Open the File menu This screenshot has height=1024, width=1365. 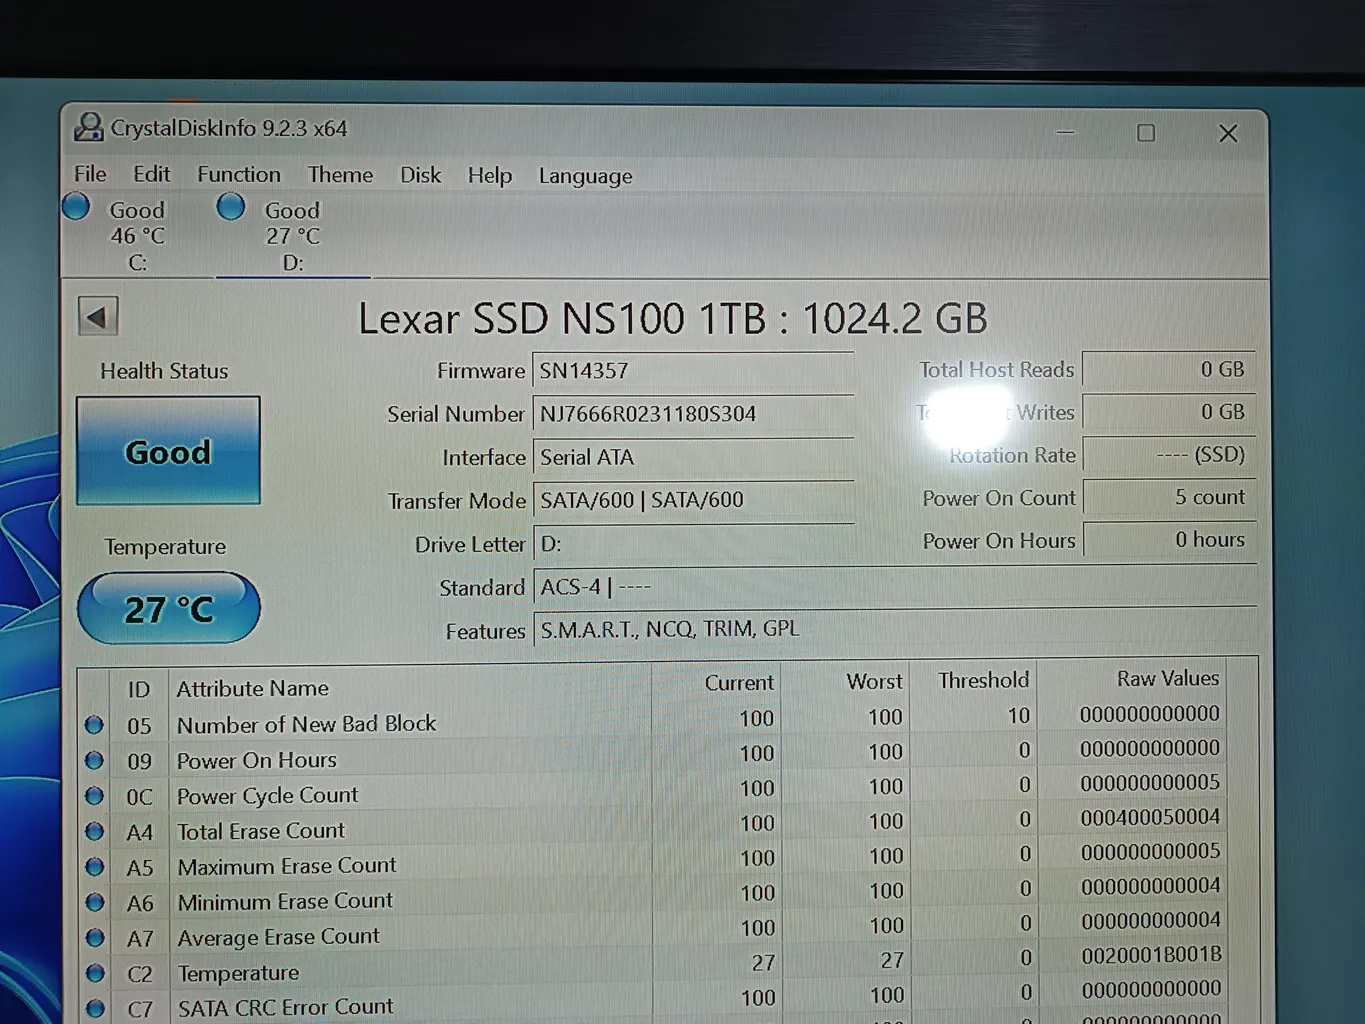click(90, 174)
